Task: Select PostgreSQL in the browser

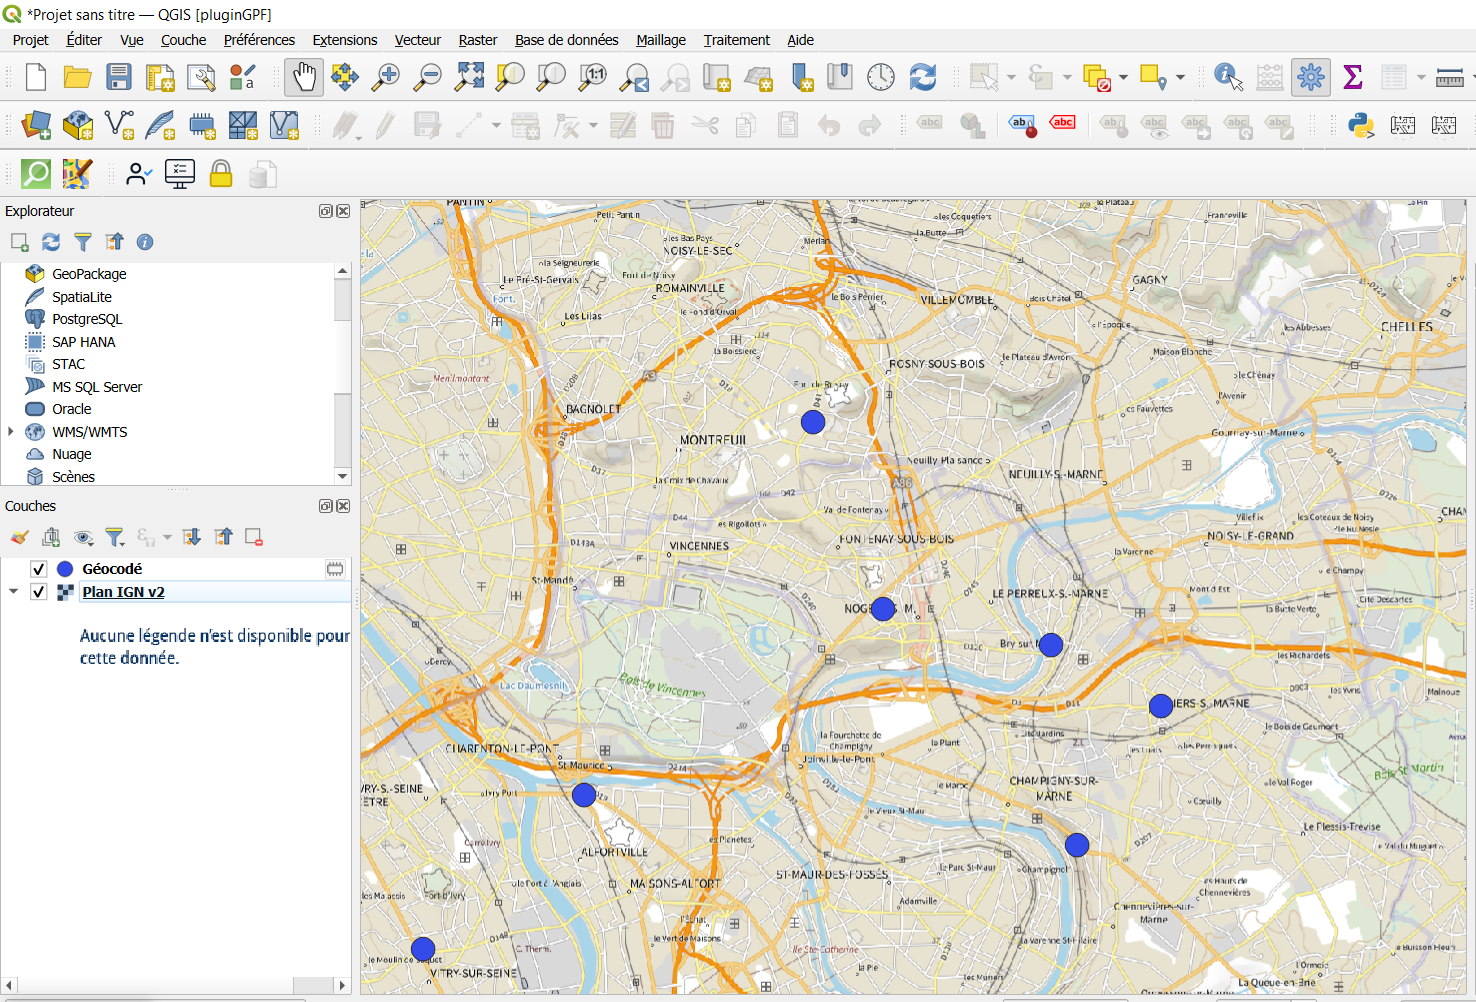Action: [x=87, y=319]
